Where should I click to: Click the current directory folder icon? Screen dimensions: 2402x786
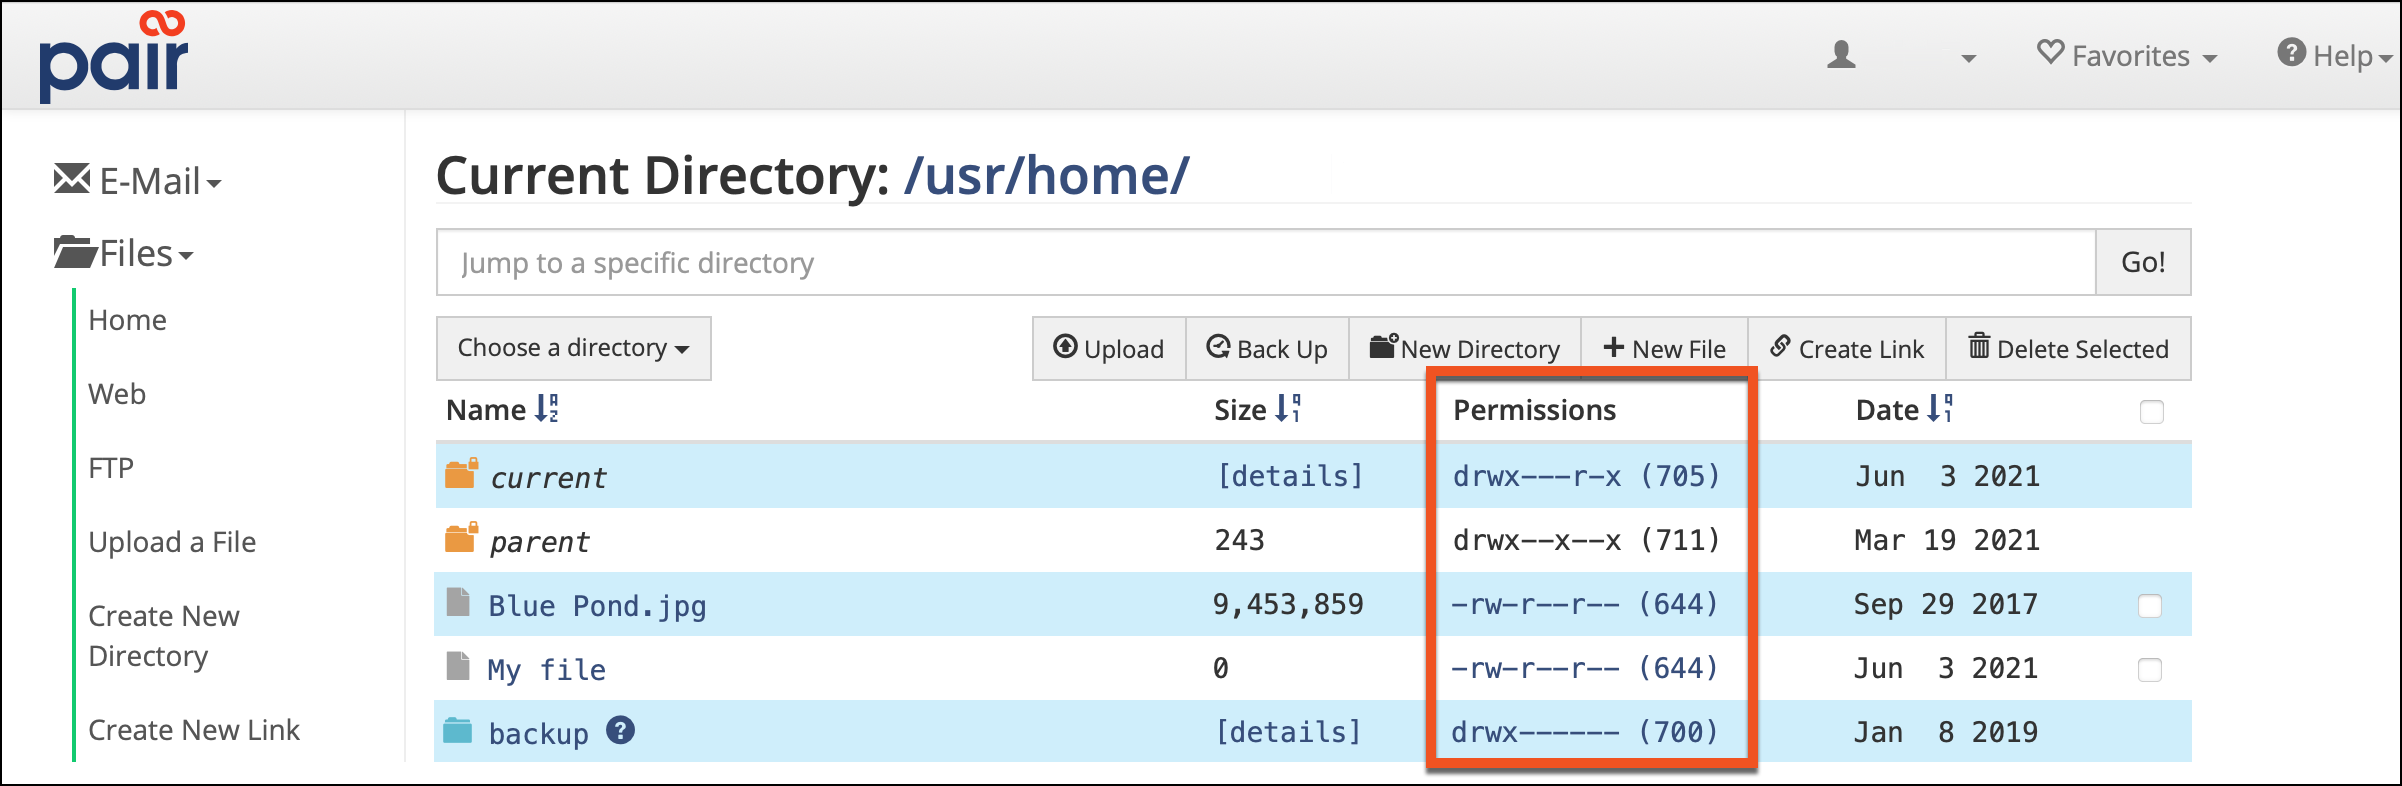click(461, 473)
